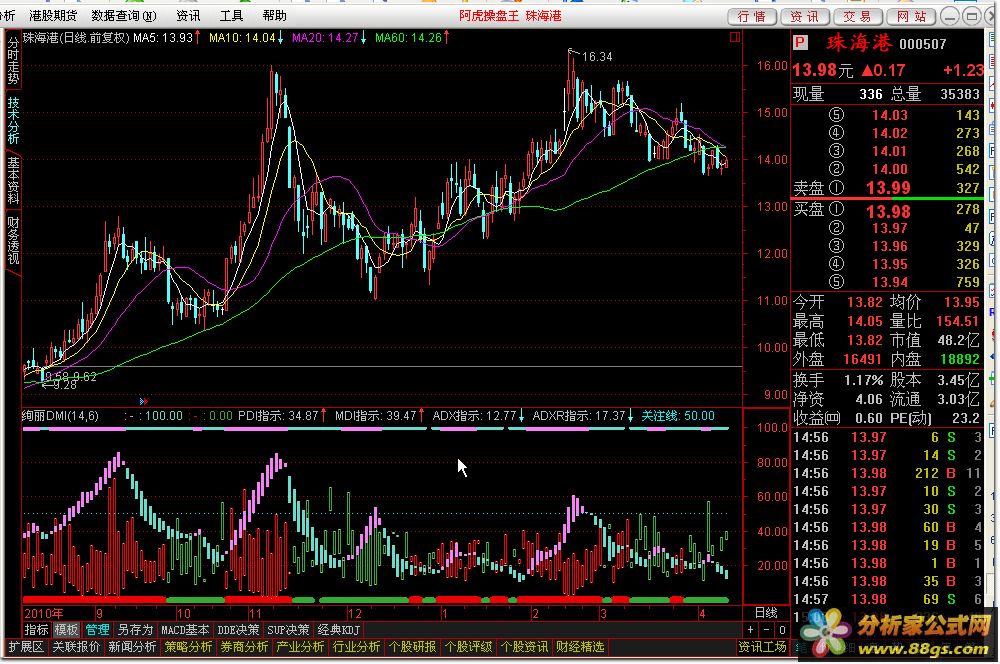Click the 2010年 date marker on time axis
The width and height of the screenshot is (1000, 664).
click(43, 614)
